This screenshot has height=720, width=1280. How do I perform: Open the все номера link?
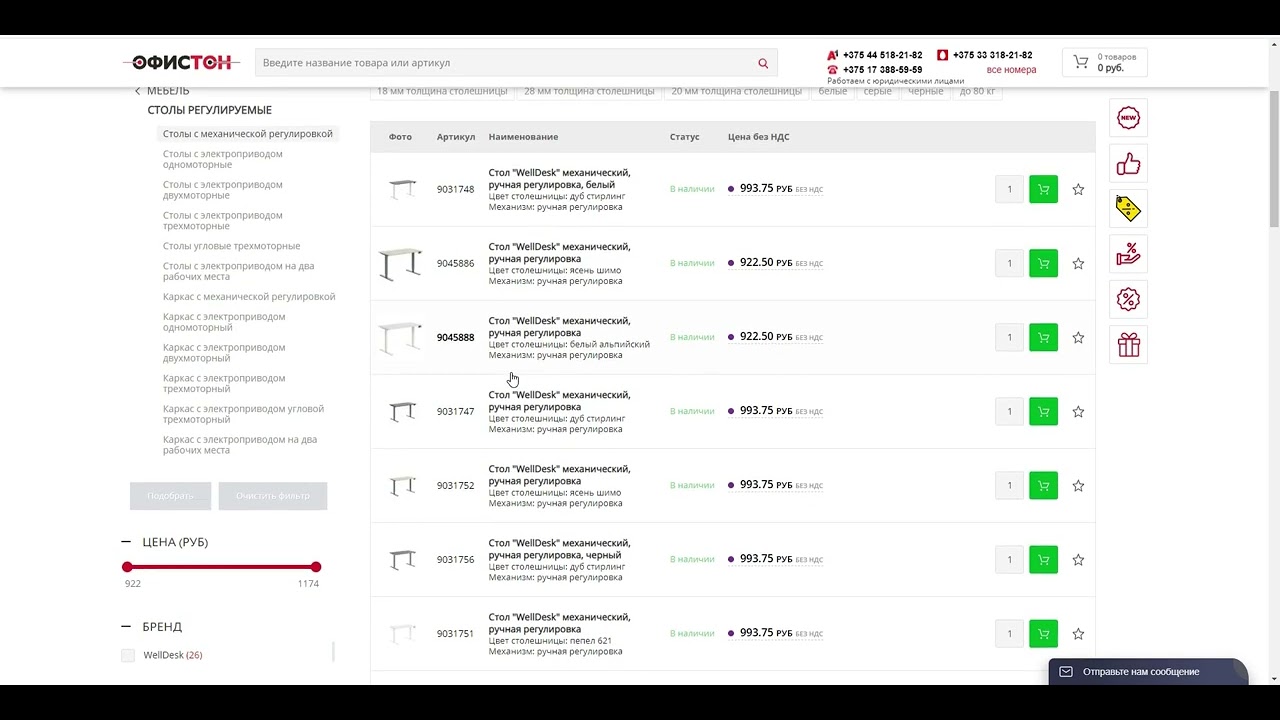click(1011, 70)
